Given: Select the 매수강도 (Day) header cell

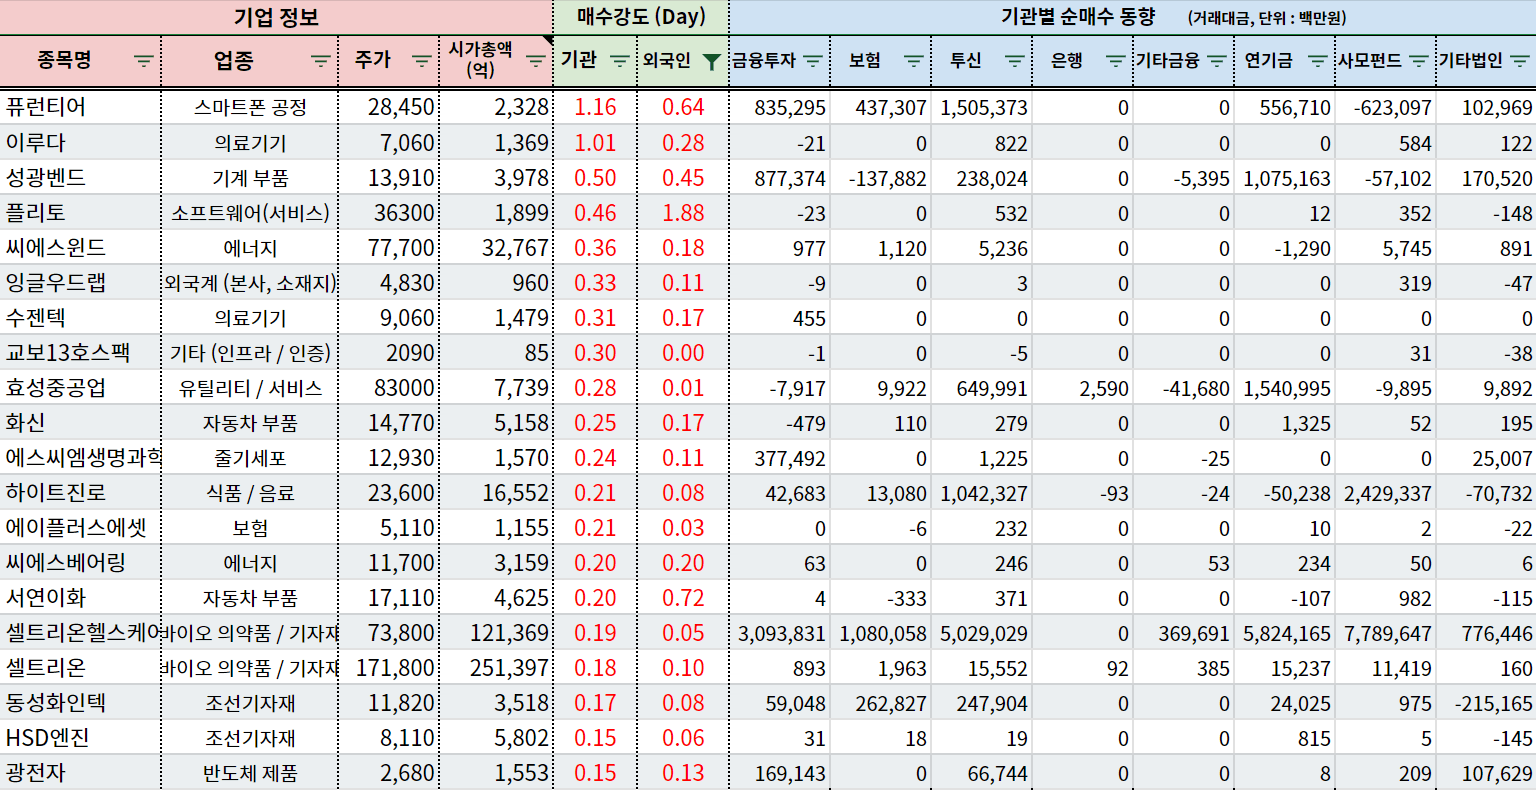Looking at the screenshot, I should pyautogui.click(x=641, y=17).
